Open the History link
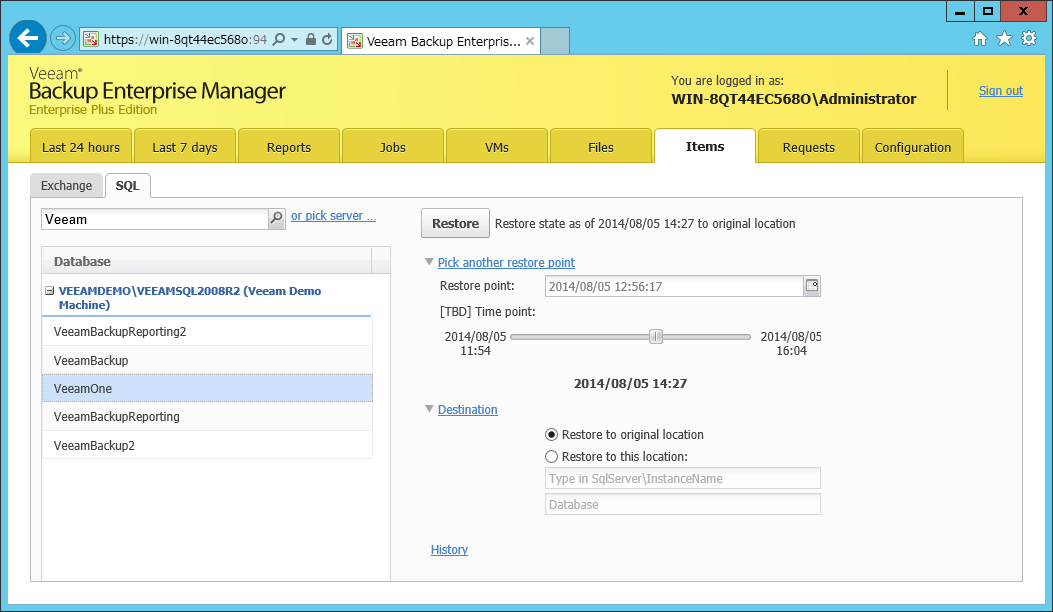This screenshot has height=612, width=1053. (x=449, y=550)
